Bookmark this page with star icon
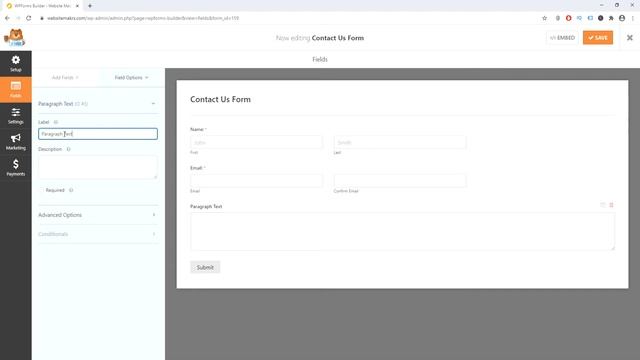This screenshot has width=640, height=360. [x=544, y=18]
